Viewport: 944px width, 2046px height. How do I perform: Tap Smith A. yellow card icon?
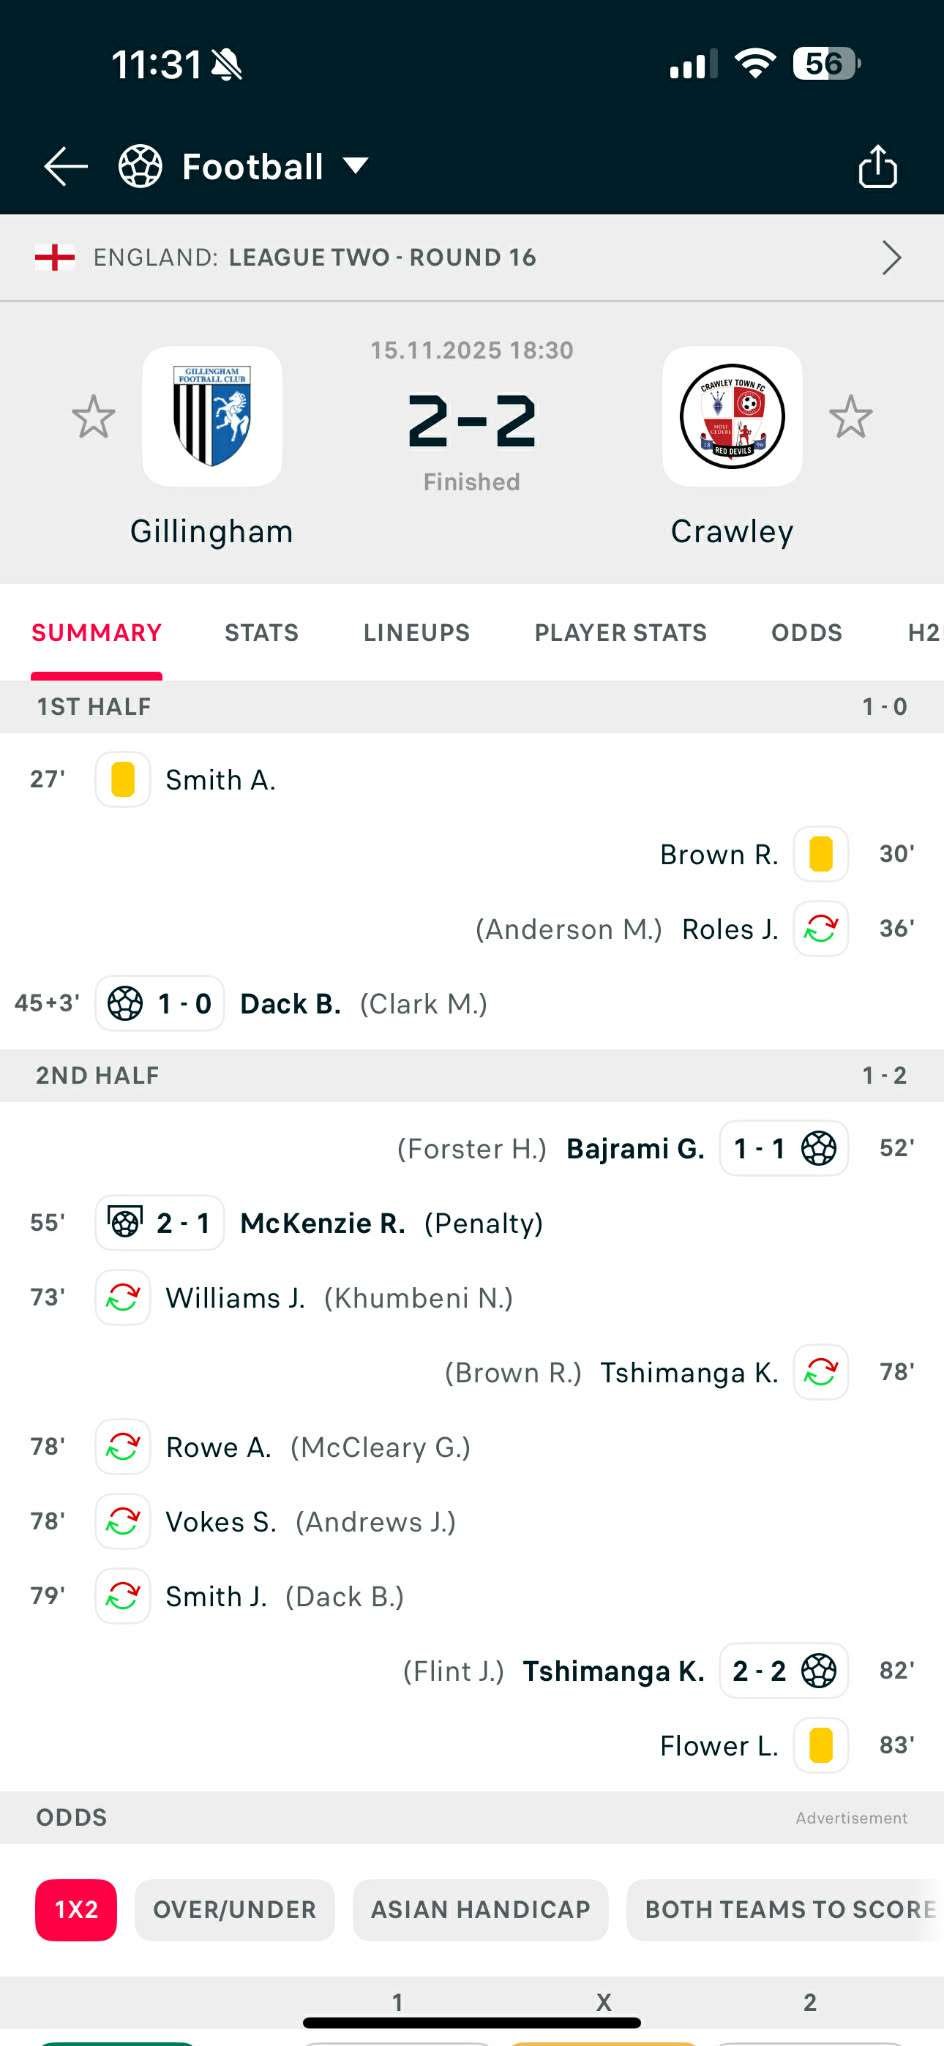(123, 779)
